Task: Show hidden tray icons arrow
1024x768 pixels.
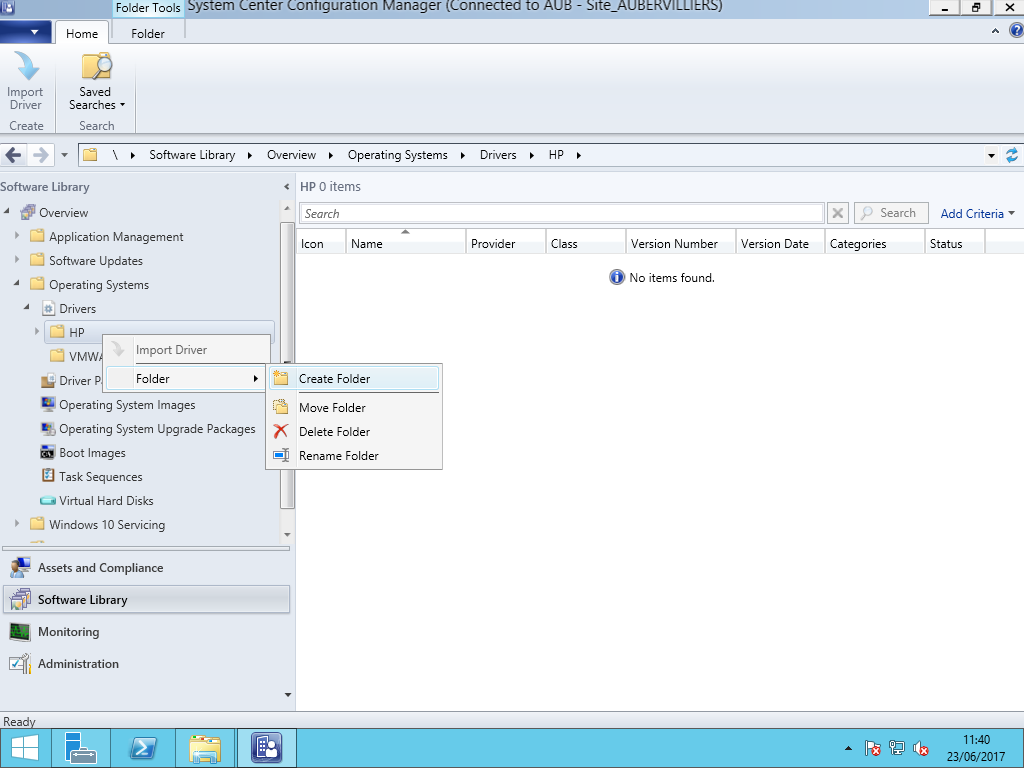Action: click(x=848, y=748)
